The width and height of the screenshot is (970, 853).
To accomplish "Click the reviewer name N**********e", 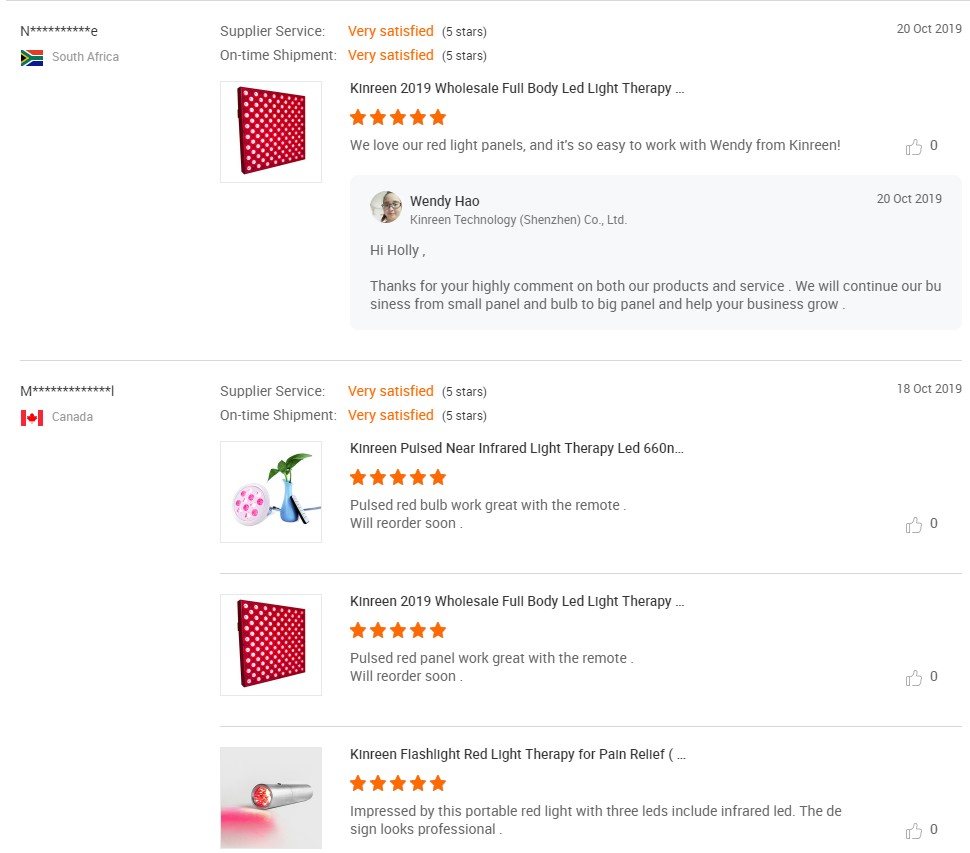I will [59, 31].
